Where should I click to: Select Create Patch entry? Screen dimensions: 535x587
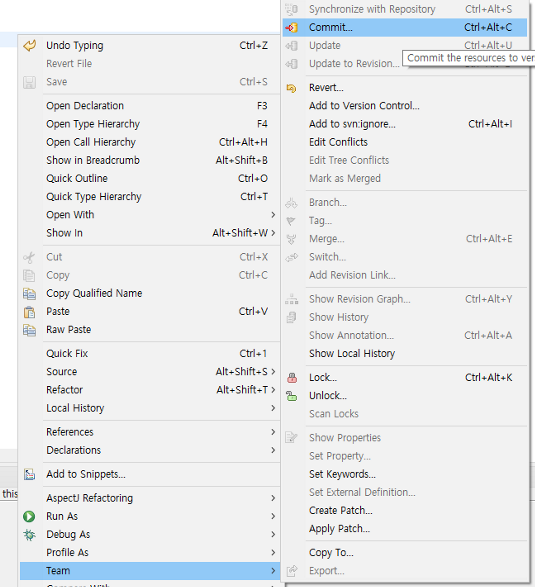click(x=405, y=511)
